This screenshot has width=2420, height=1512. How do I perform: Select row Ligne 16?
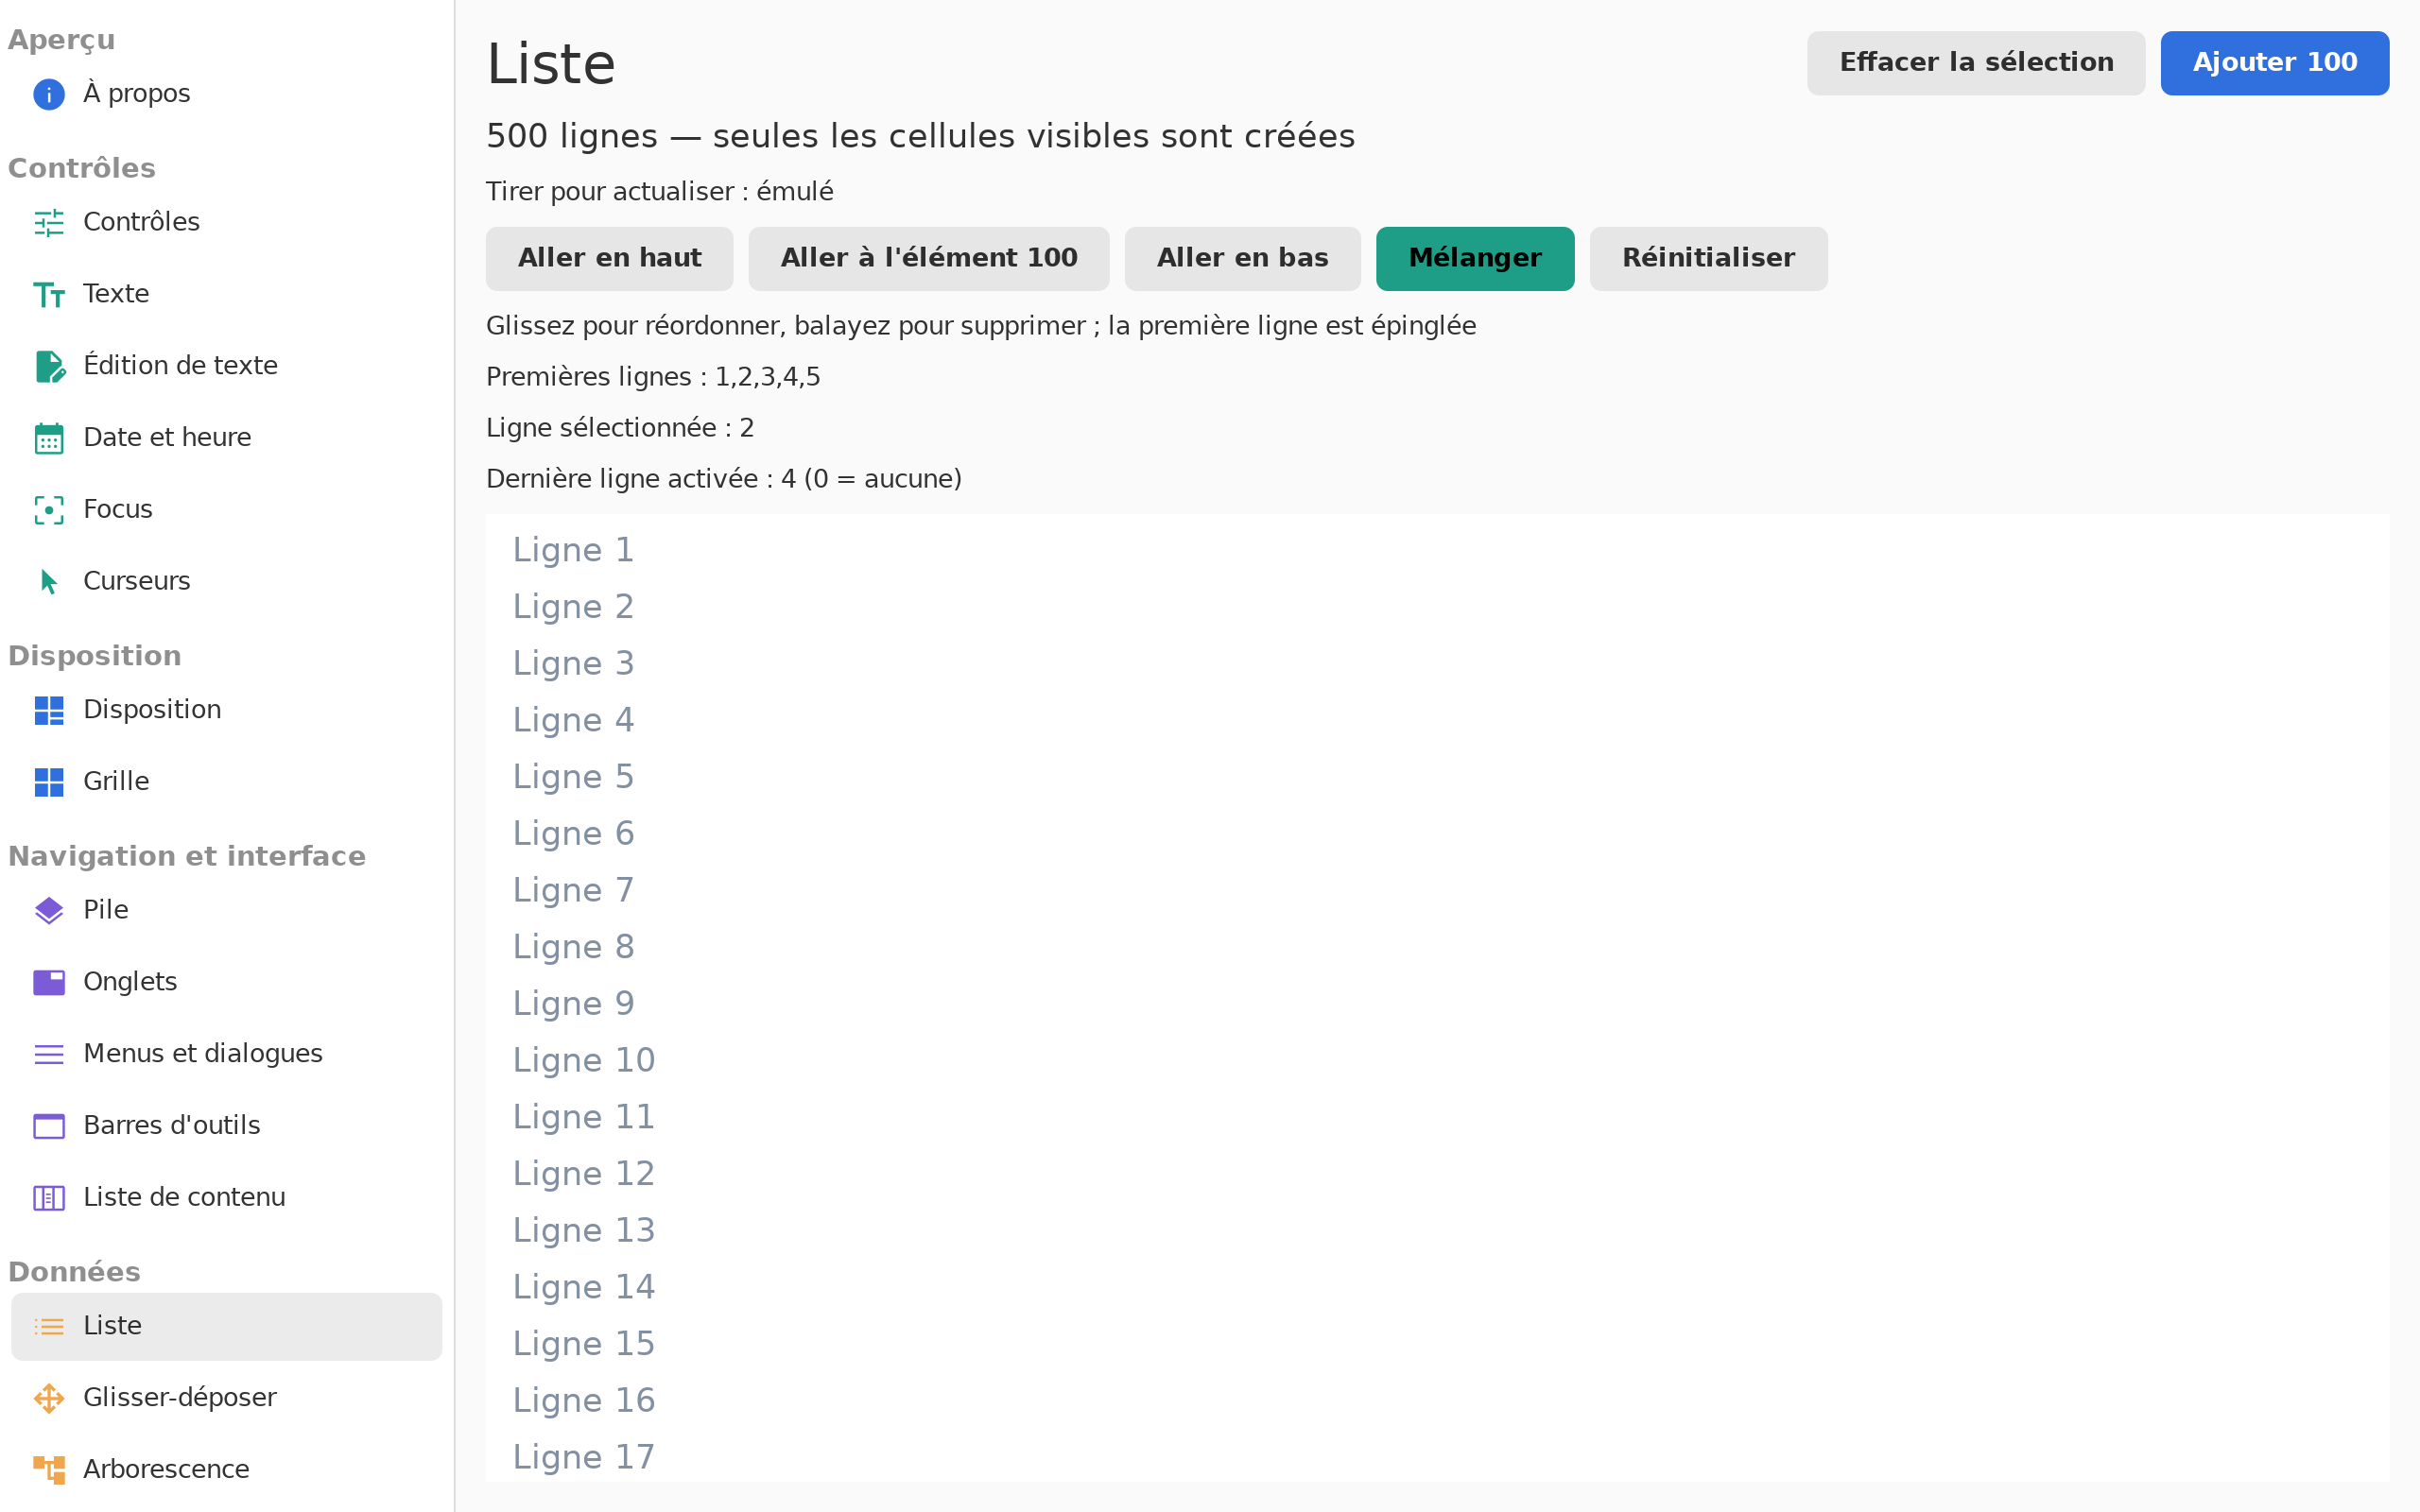pos(1437,1400)
